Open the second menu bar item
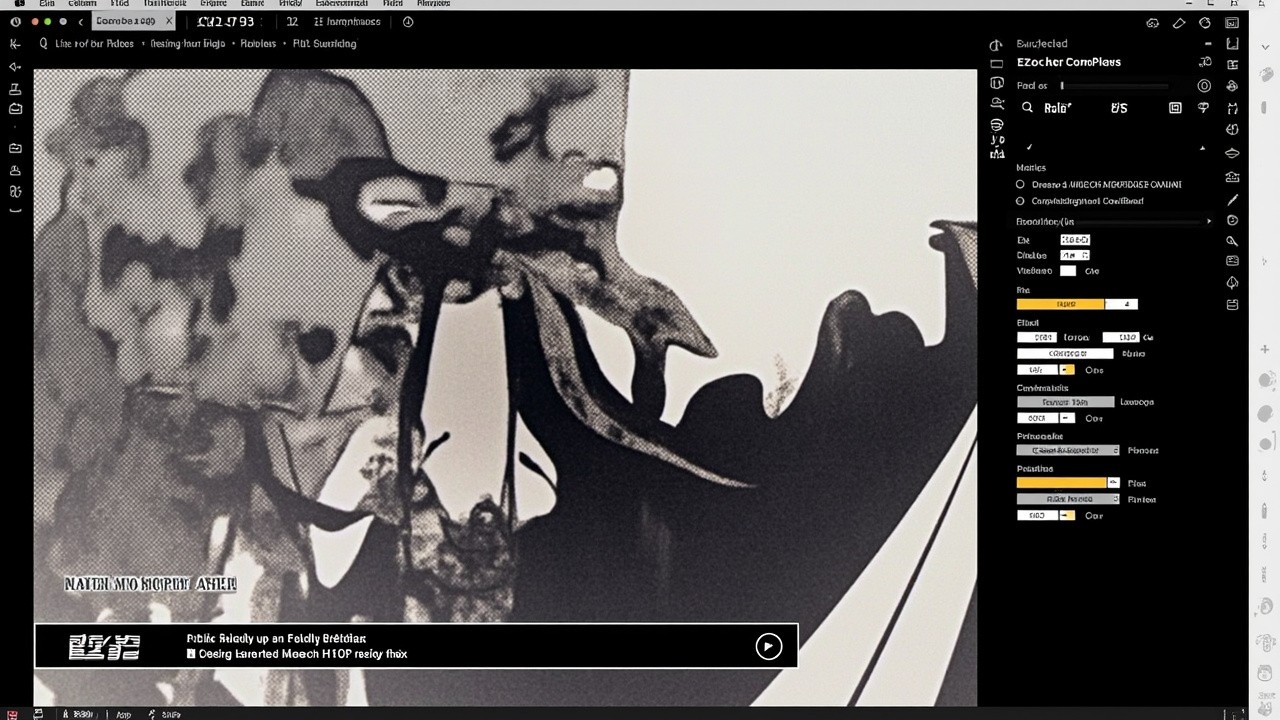 point(82,4)
